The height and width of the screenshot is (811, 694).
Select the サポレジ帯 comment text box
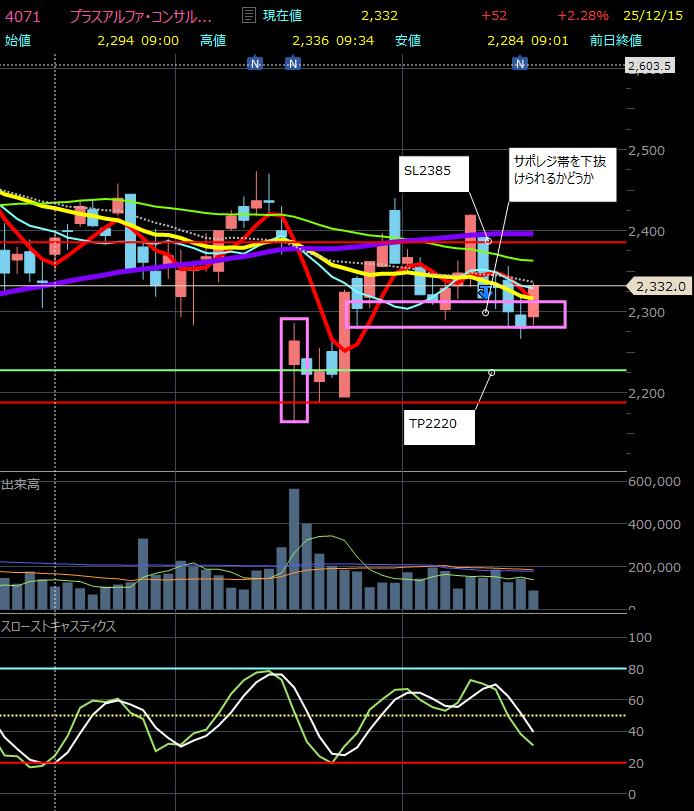click(559, 175)
